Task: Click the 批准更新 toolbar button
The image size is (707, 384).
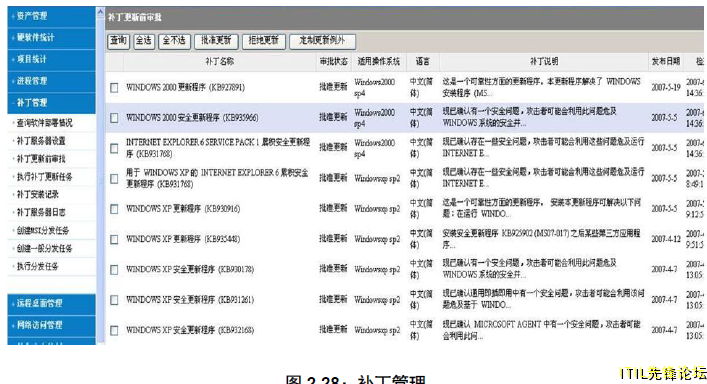Action: point(216,41)
